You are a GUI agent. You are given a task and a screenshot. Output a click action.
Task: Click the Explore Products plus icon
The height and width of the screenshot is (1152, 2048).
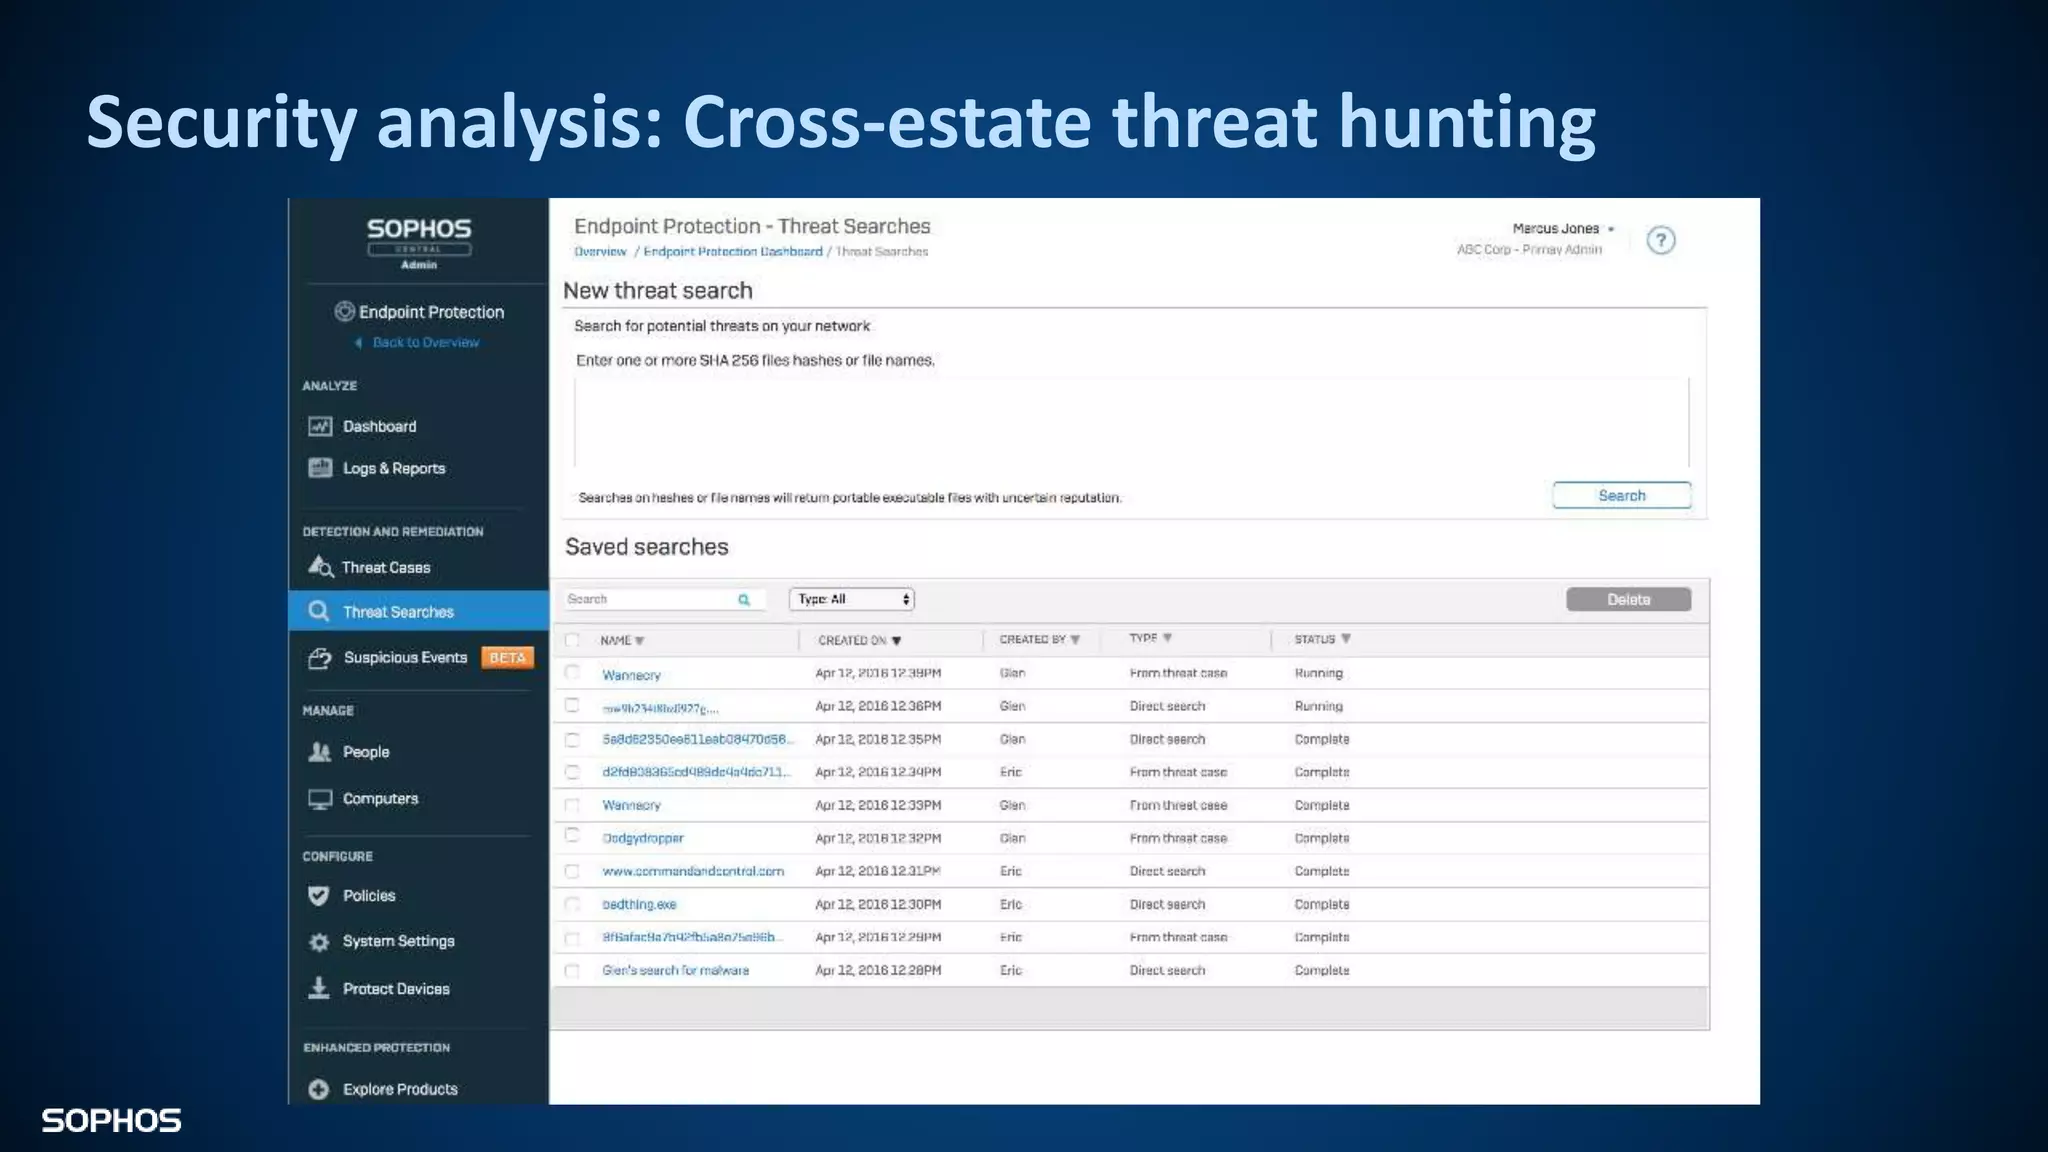(319, 1089)
